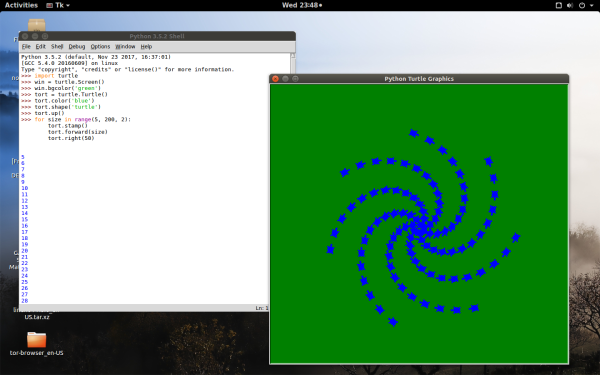
Task: Expand the Tk application menu dropdown
Action: point(58,5)
